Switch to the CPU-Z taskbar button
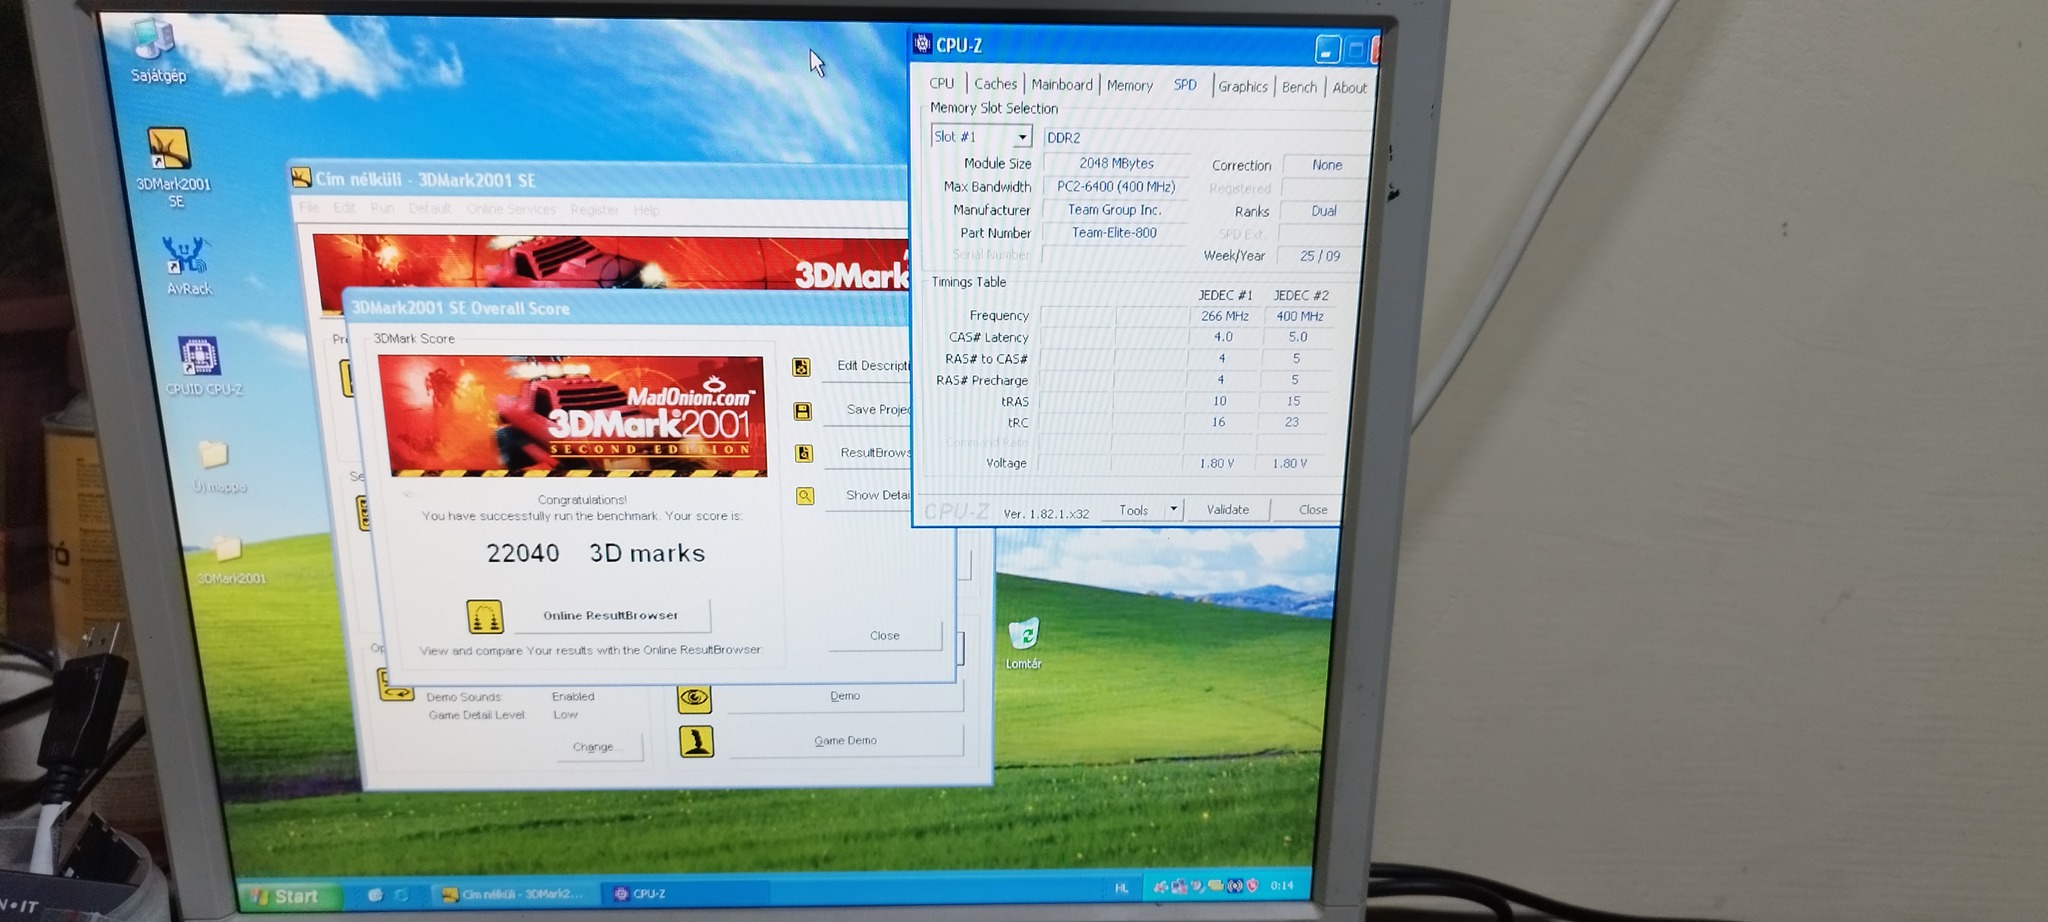The width and height of the screenshot is (2048, 922). pyautogui.click(x=686, y=894)
